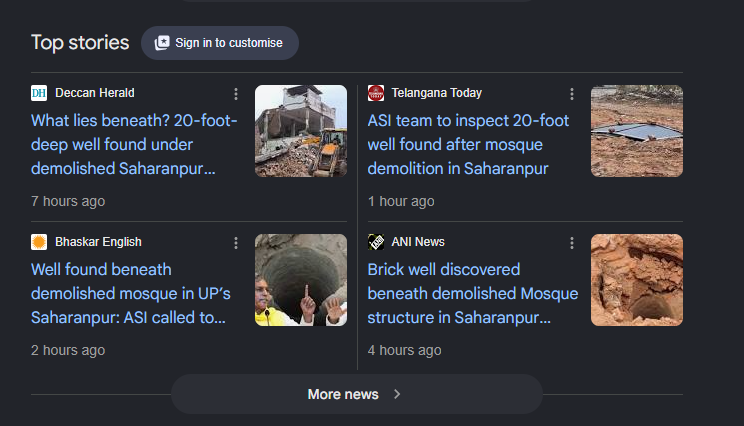Viewport: 744px width, 426px height.
Task: Click the thumbnail of man pointing near well
Action: point(301,280)
